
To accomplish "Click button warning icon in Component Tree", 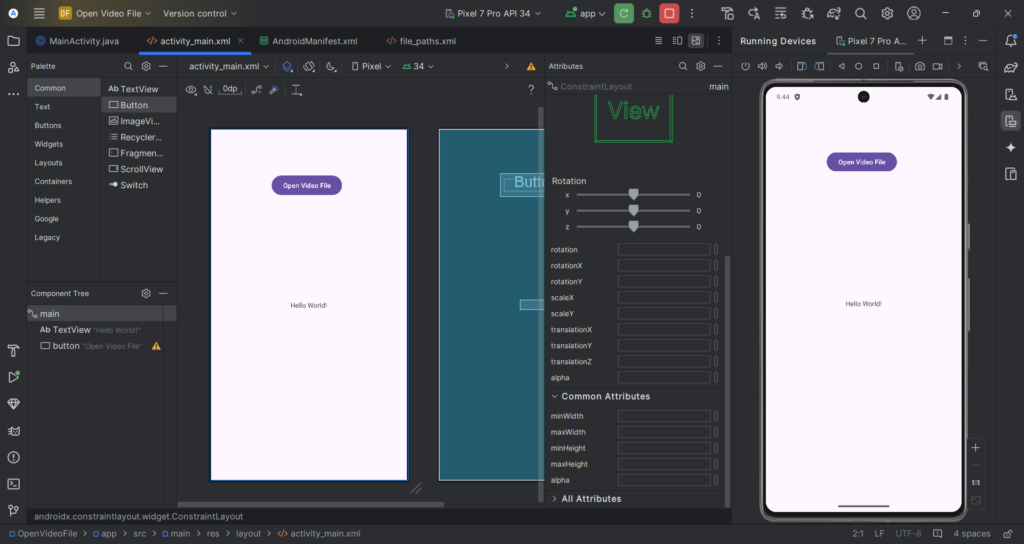I will pos(156,346).
